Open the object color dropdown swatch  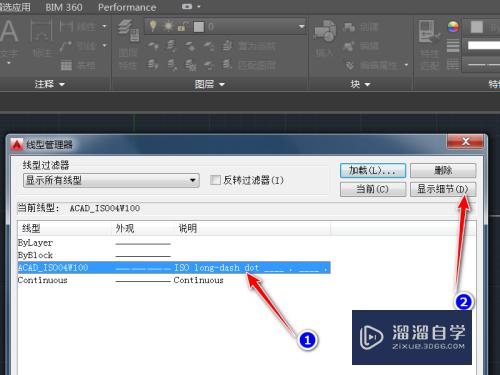point(481,27)
